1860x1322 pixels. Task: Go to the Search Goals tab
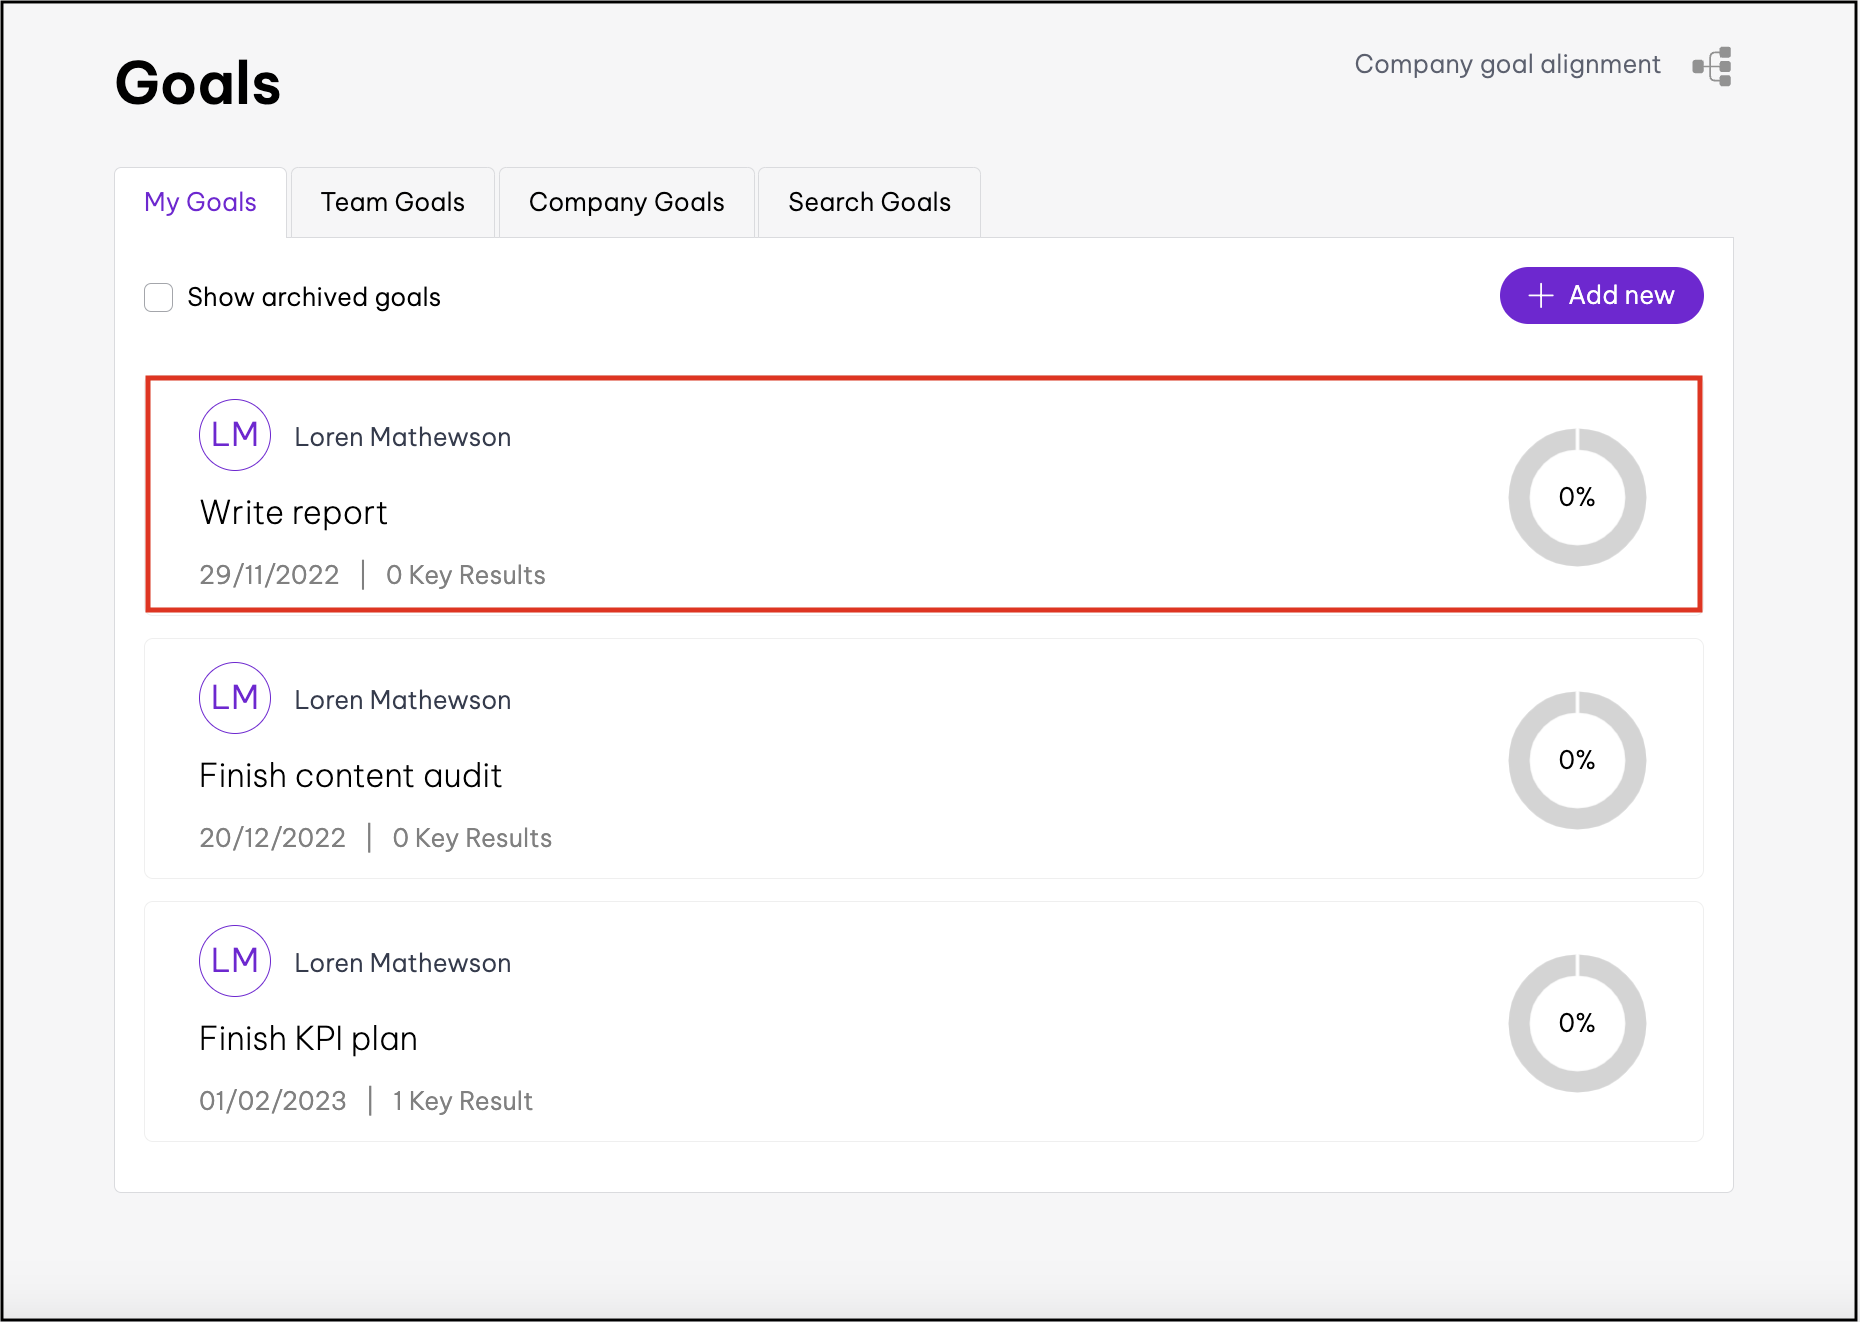869,202
